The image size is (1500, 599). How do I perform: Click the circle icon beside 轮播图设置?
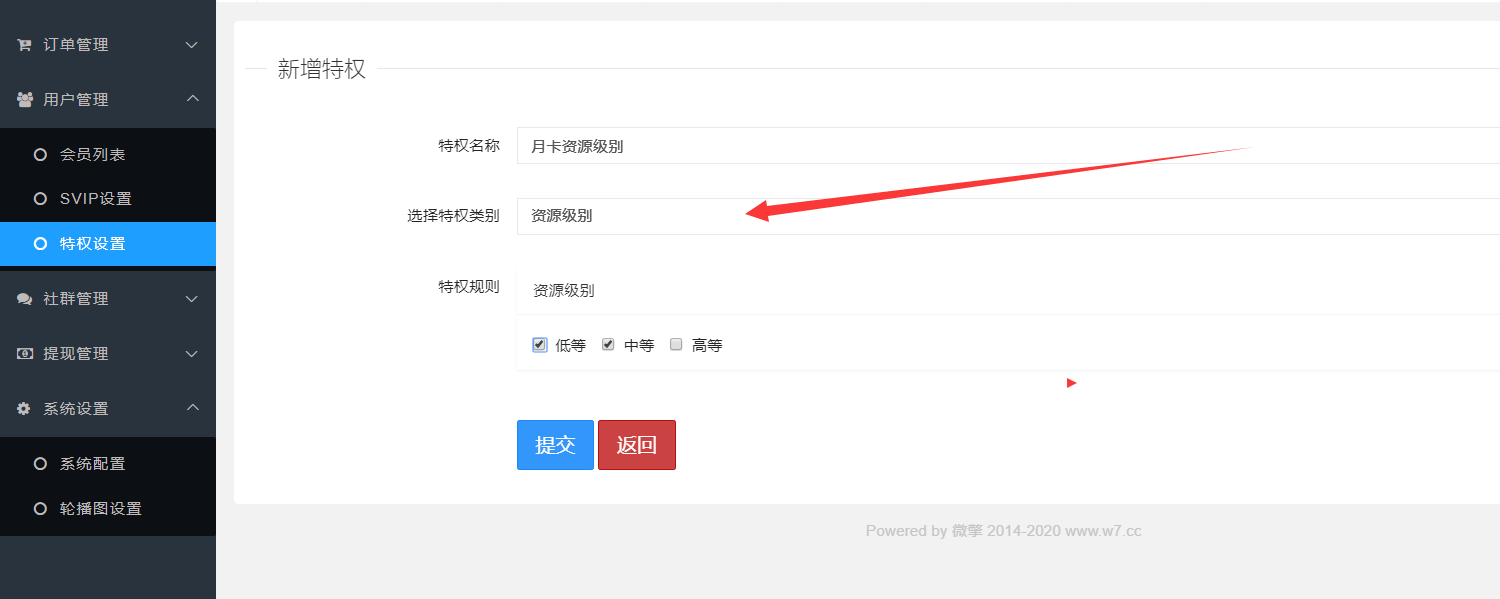point(41,509)
